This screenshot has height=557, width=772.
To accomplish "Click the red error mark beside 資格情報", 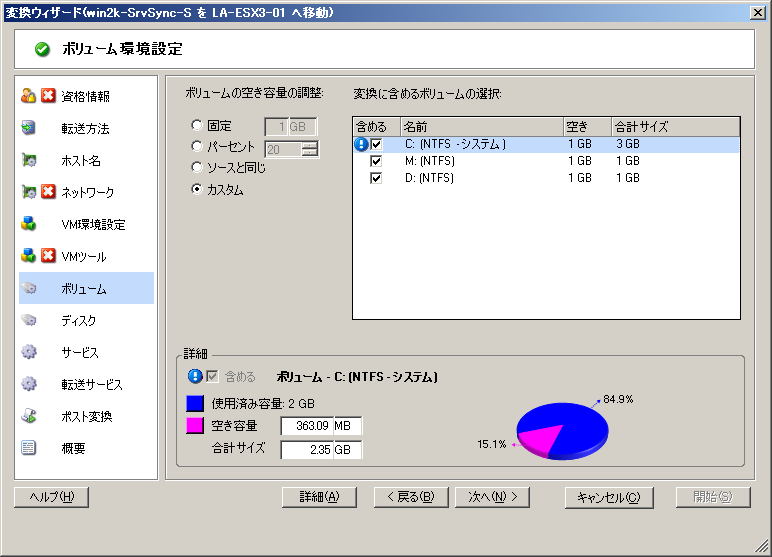I will click(48, 96).
